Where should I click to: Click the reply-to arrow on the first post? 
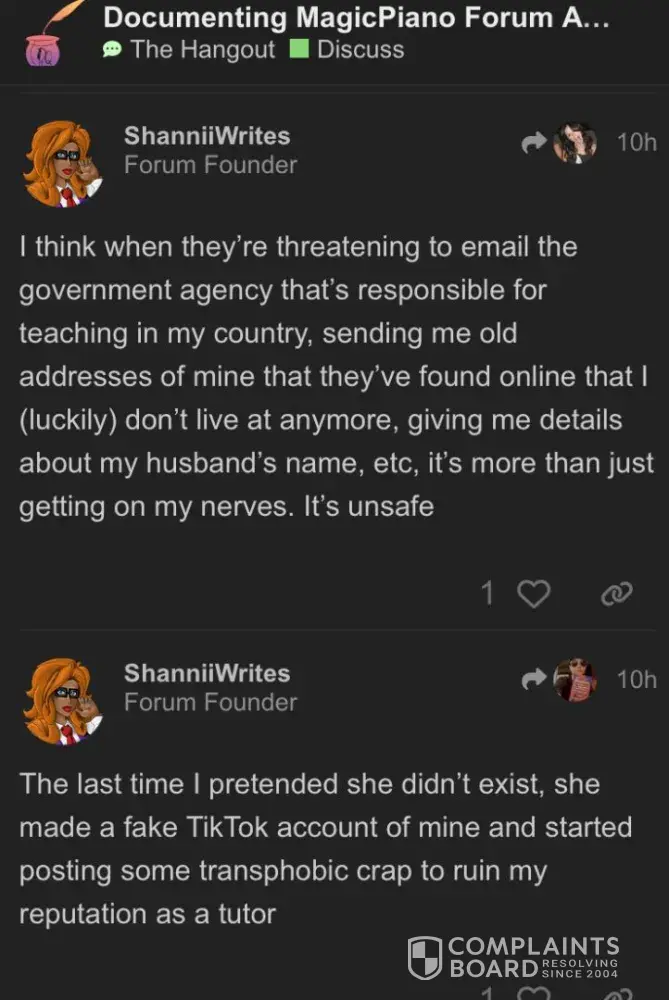tap(534, 142)
